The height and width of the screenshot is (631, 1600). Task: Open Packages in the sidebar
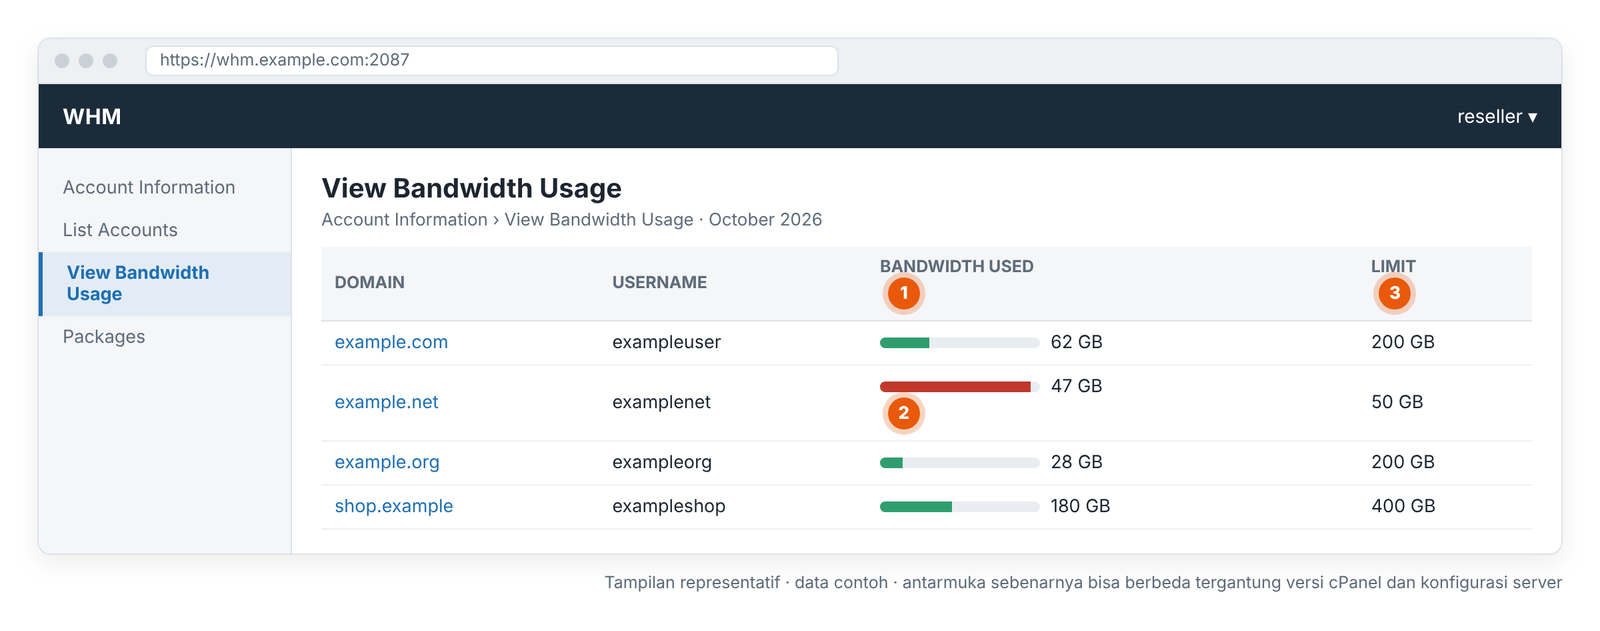click(x=104, y=337)
